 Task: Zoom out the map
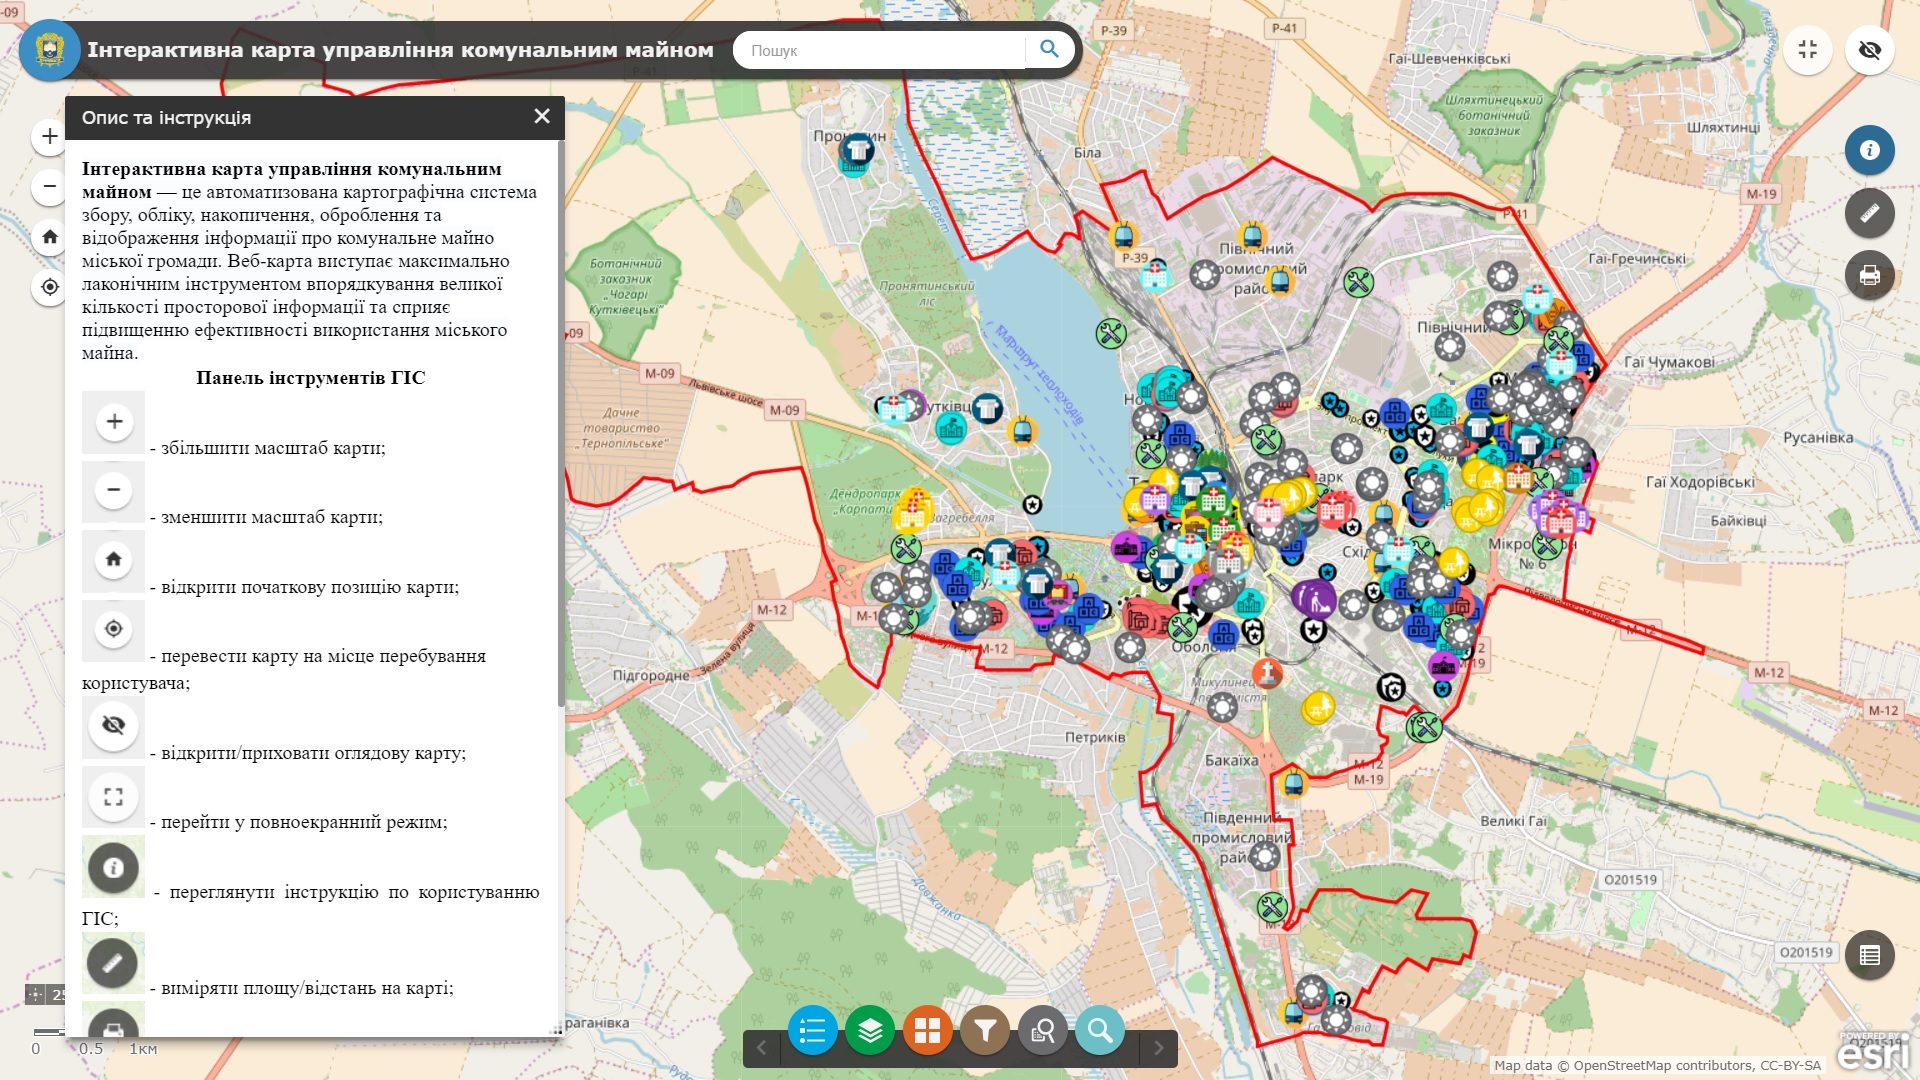pyautogui.click(x=50, y=186)
